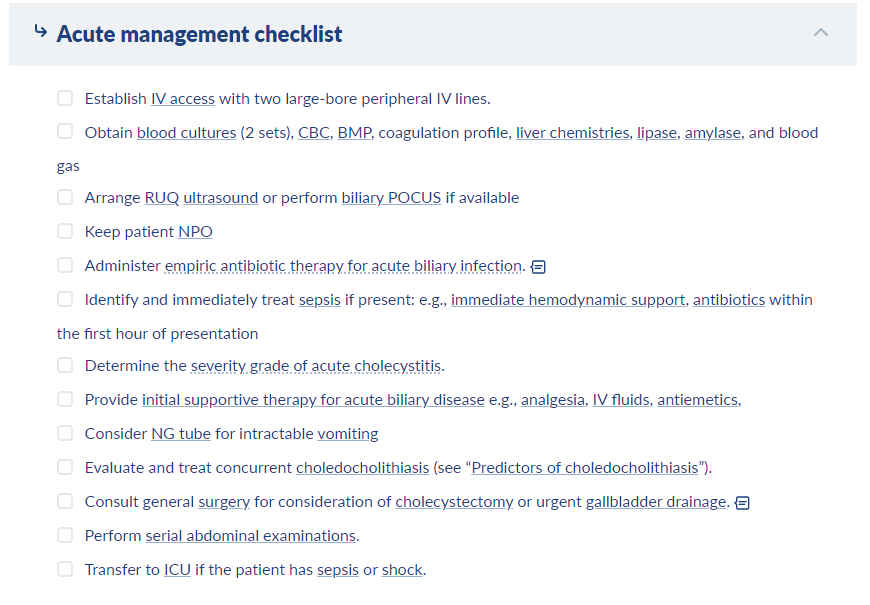870x605 pixels.
Task: Click the lipase link
Action: coord(657,133)
